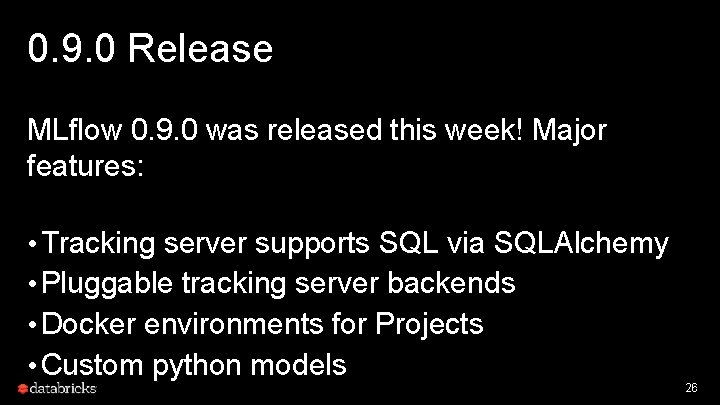Click the databricks logo icon
This screenshot has width=720, height=405.
click(22, 387)
